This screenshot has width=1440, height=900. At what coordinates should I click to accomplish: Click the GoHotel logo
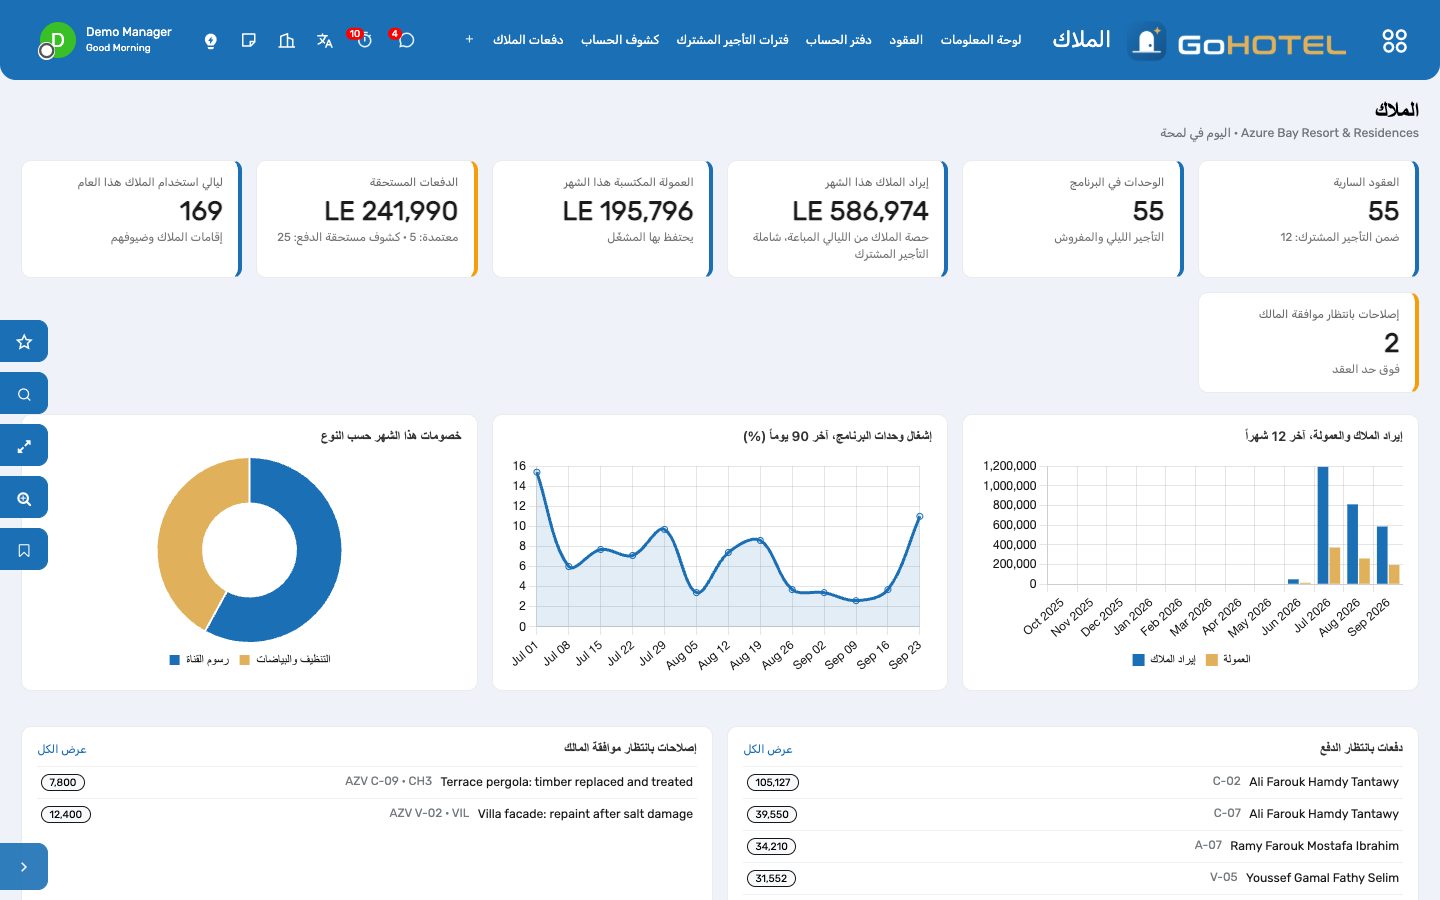click(x=1237, y=42)
